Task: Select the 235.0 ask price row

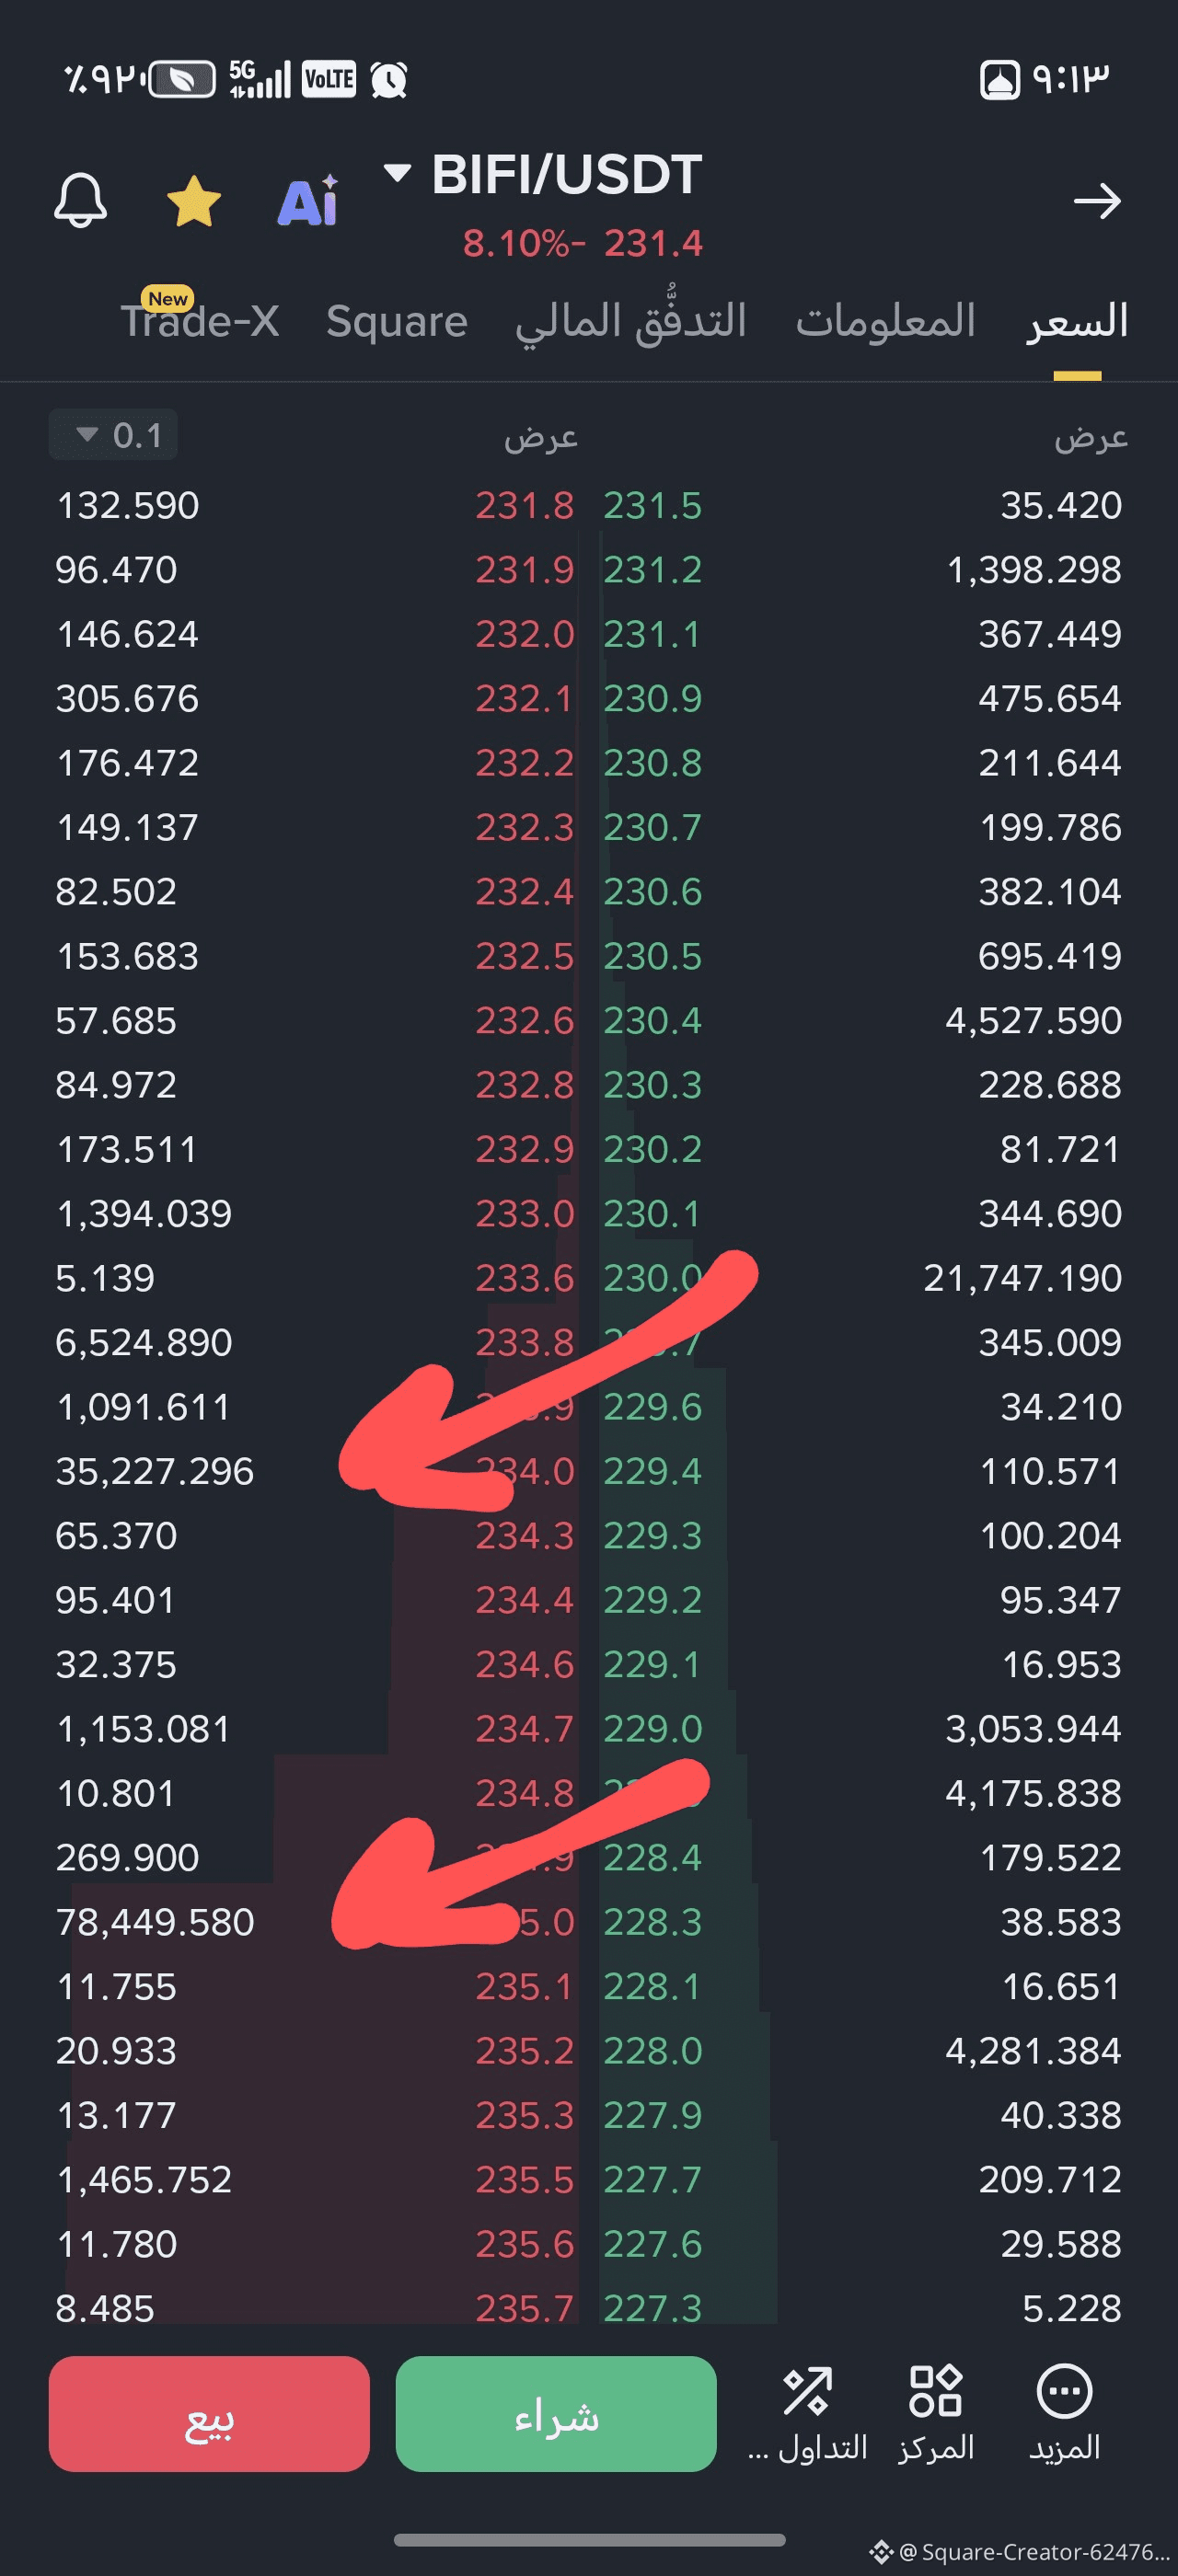Action: pos(315,1922)
